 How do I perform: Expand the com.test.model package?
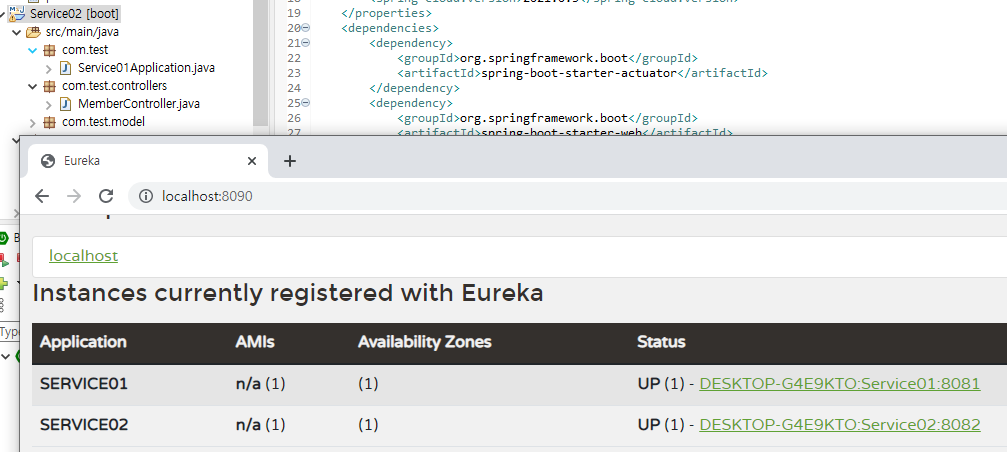click(33, 121)
